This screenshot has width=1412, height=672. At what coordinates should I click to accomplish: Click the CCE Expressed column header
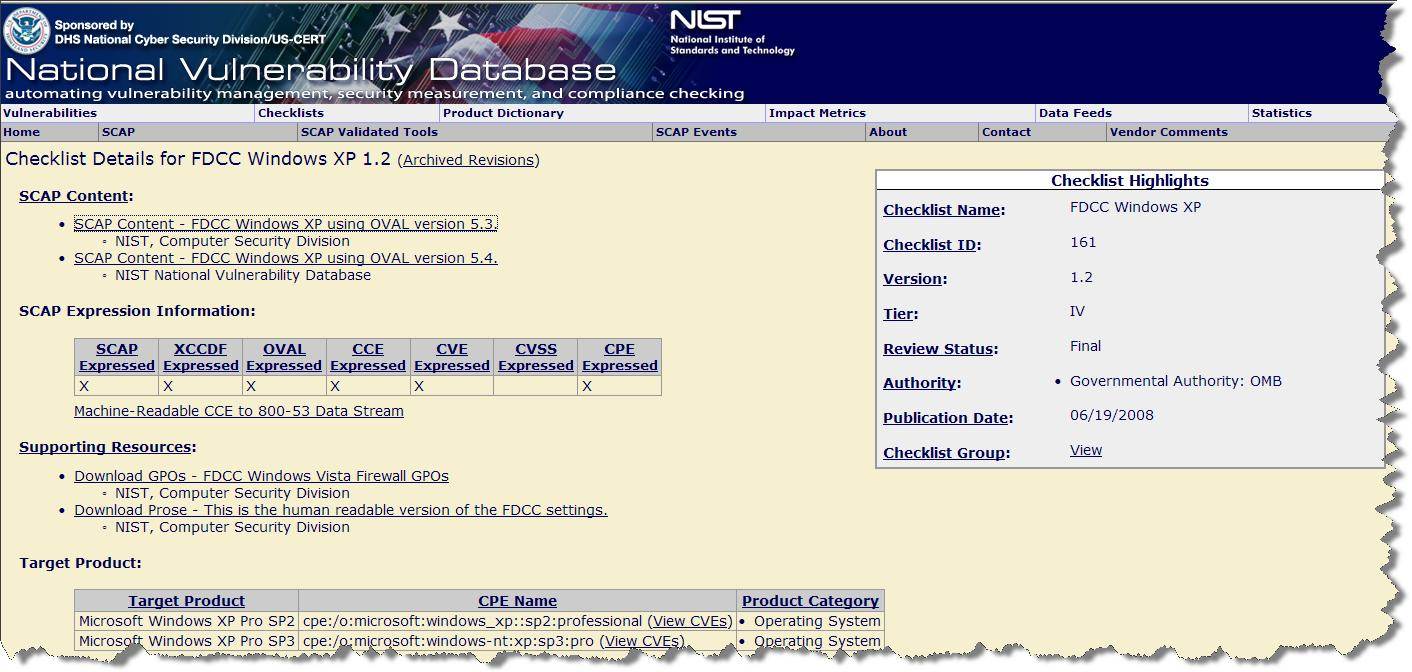point(368,357)
